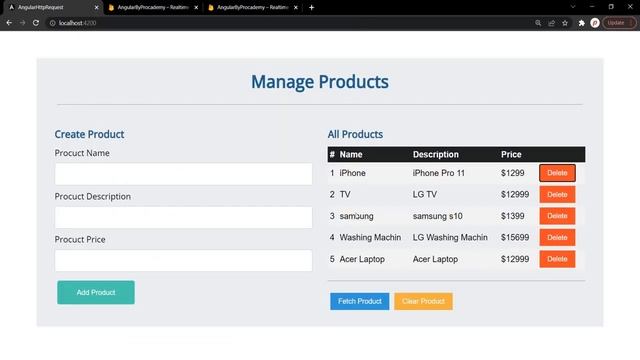Click the Fetch Product button
This screenshot has height=360, width=640.
[x=360, y=301]
